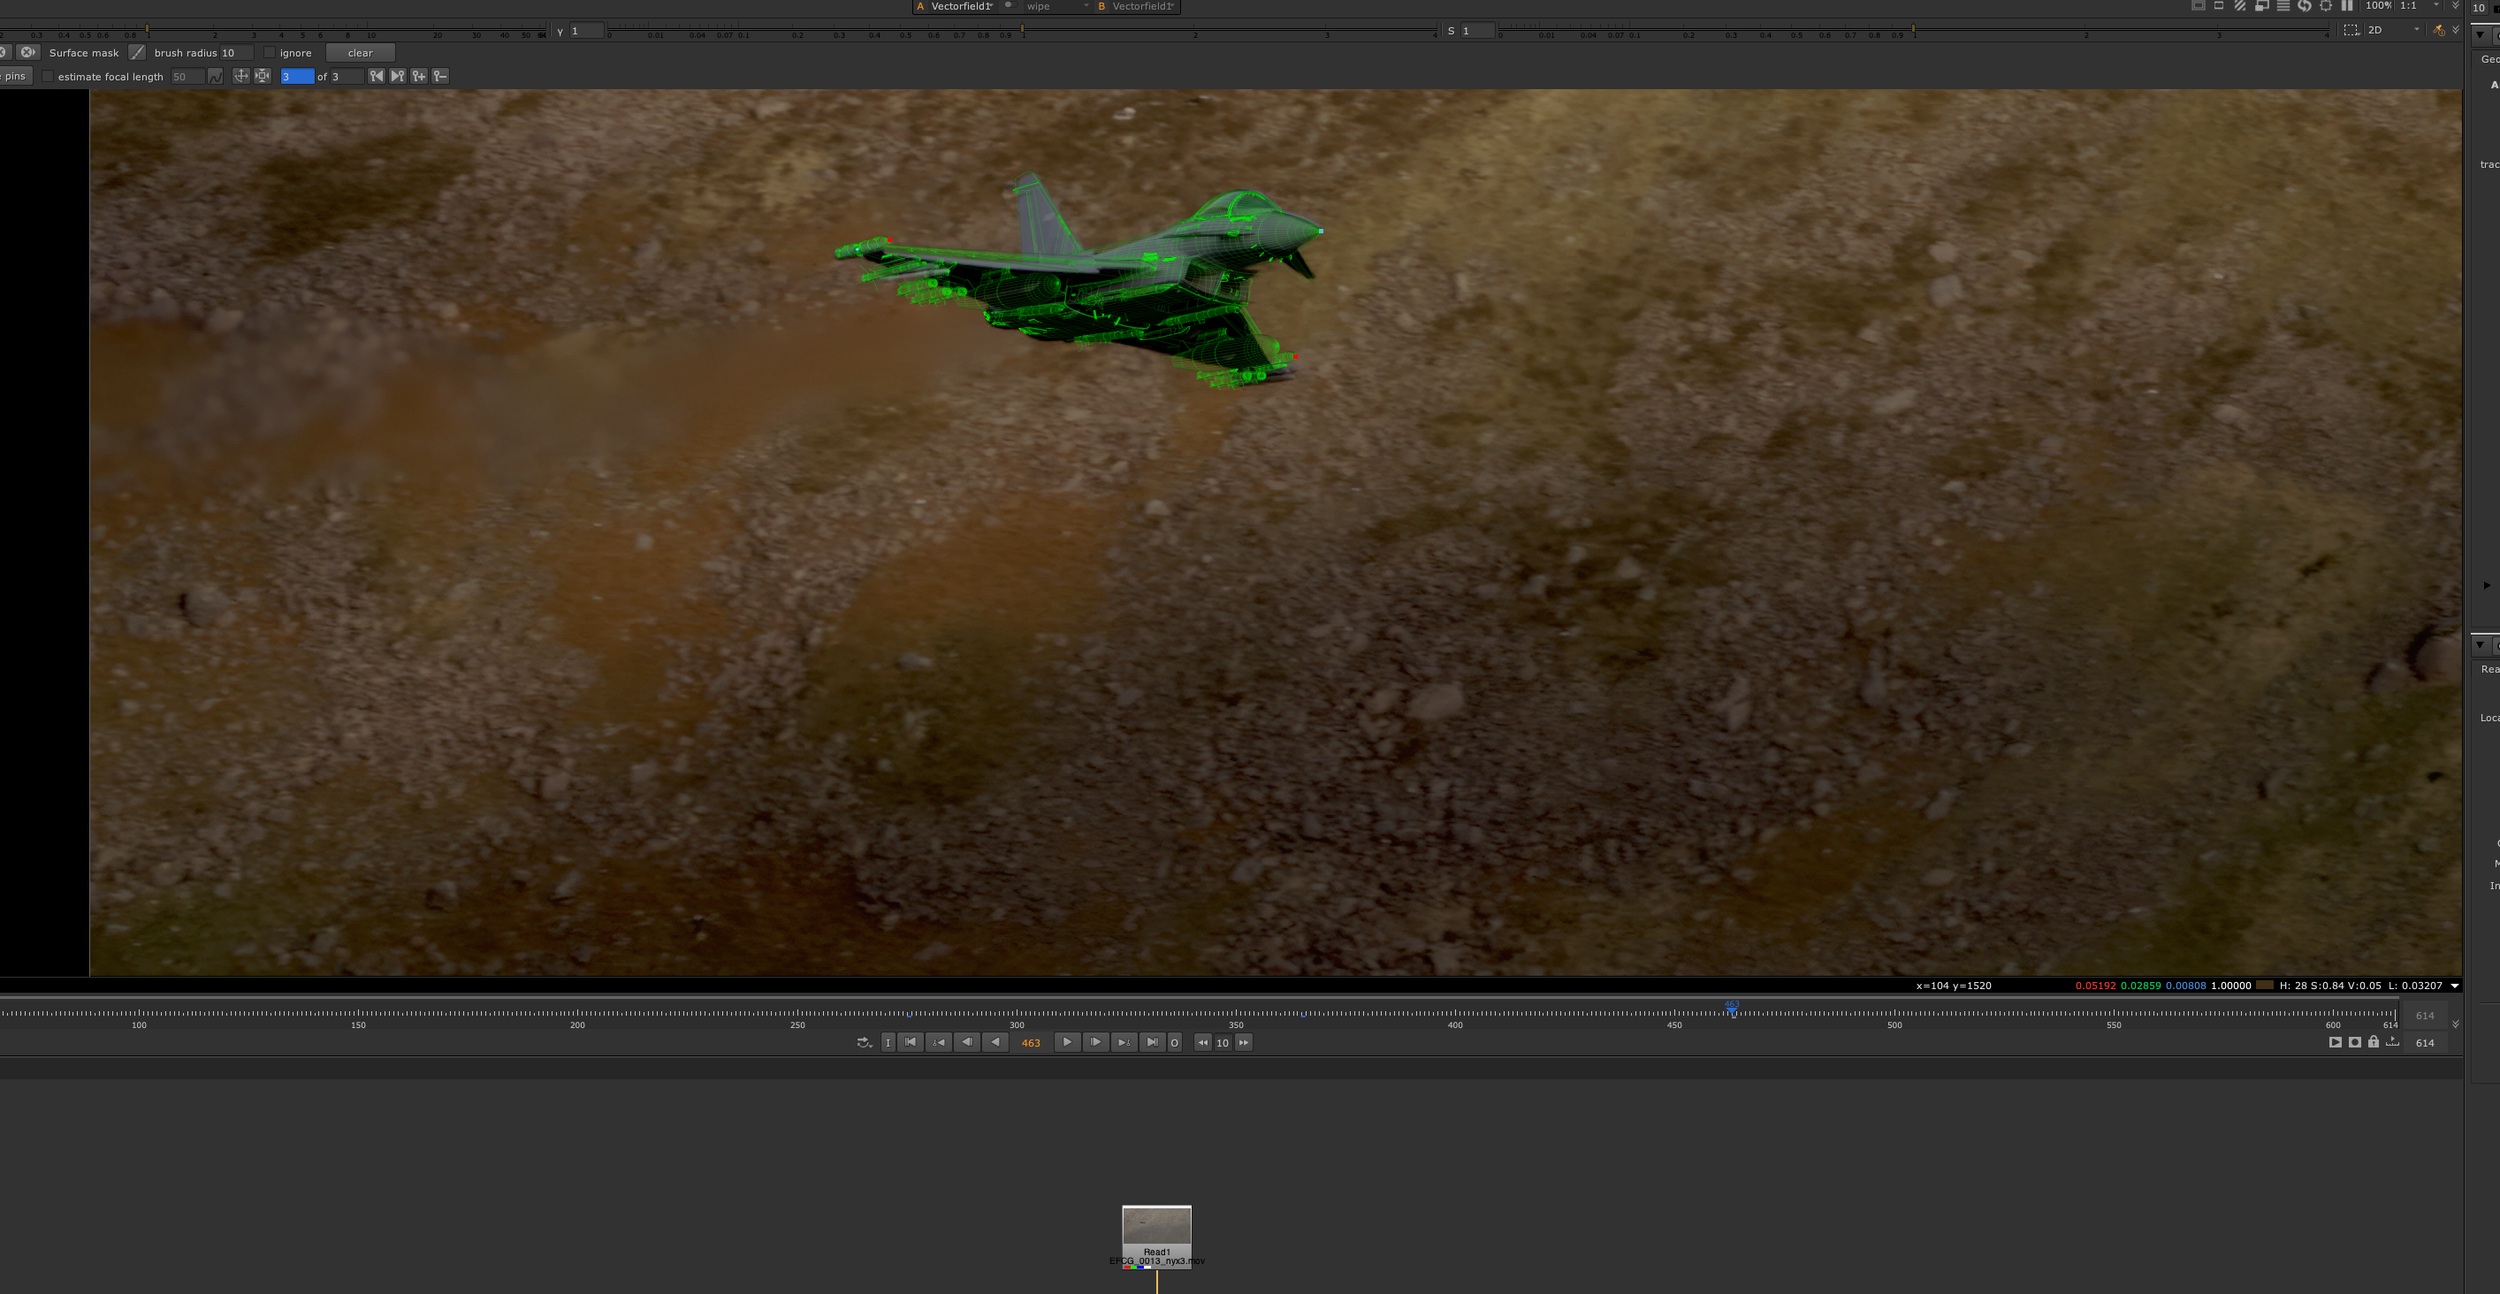Select Vectorfield1 input A tab

click(x=959, y=7)
